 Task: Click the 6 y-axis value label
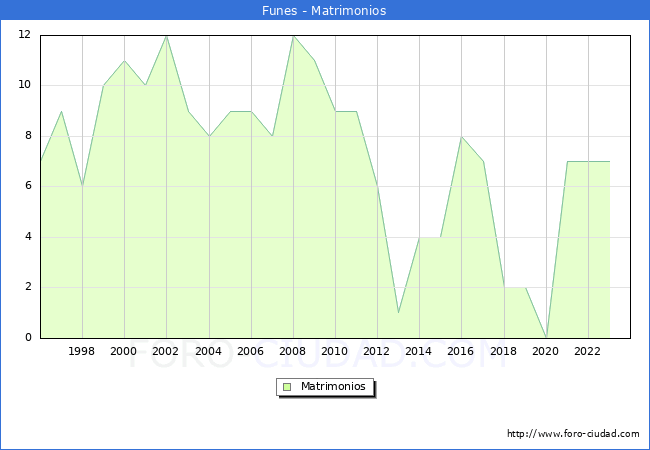coord(28,186)
